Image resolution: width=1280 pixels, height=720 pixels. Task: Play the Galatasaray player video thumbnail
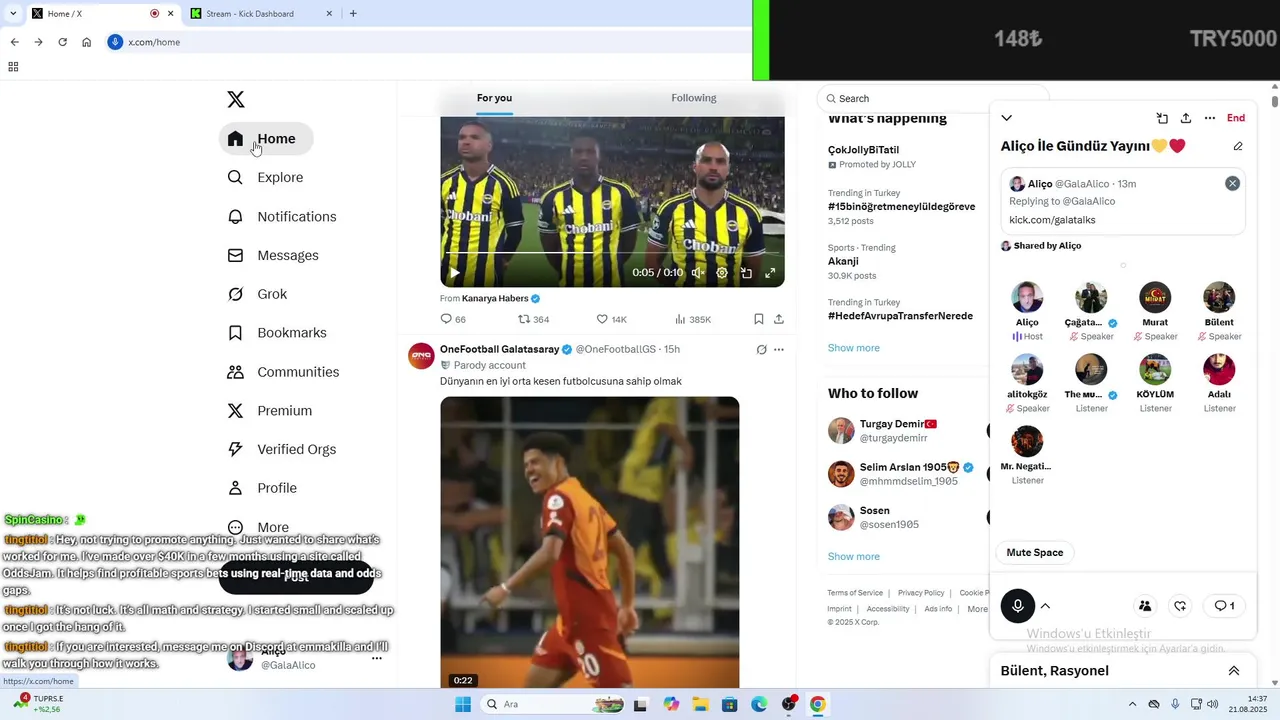(x=590, y=542)
